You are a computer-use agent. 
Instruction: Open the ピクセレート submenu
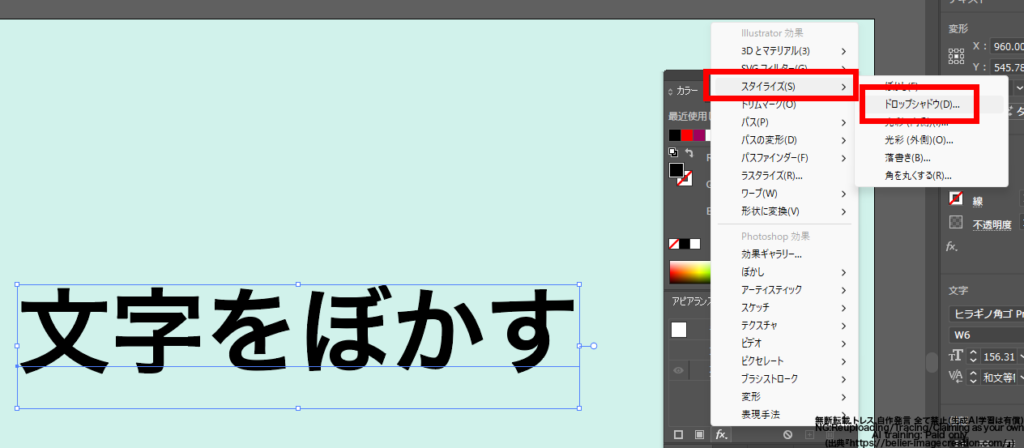point(784,360)
